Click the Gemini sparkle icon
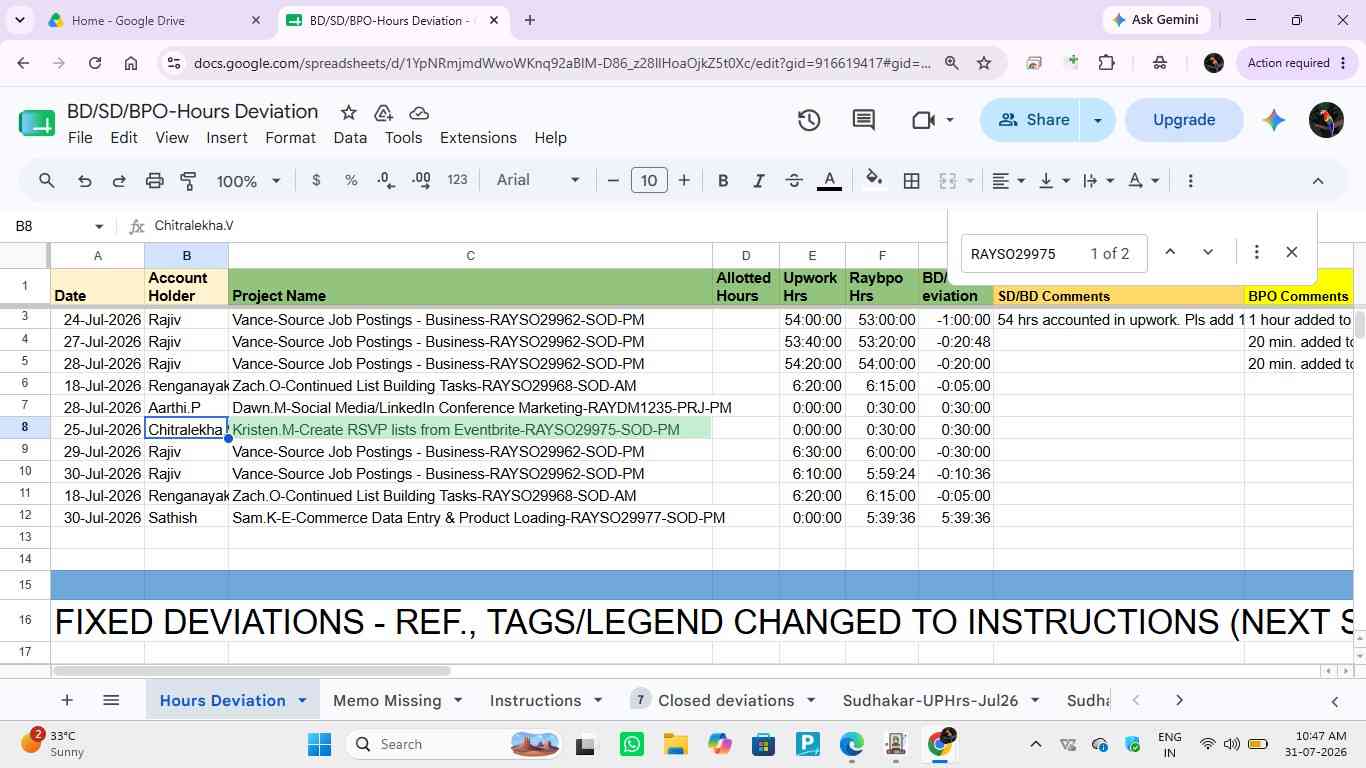The width and height of the screenshot is (1366, 768). pos(1273,120)
